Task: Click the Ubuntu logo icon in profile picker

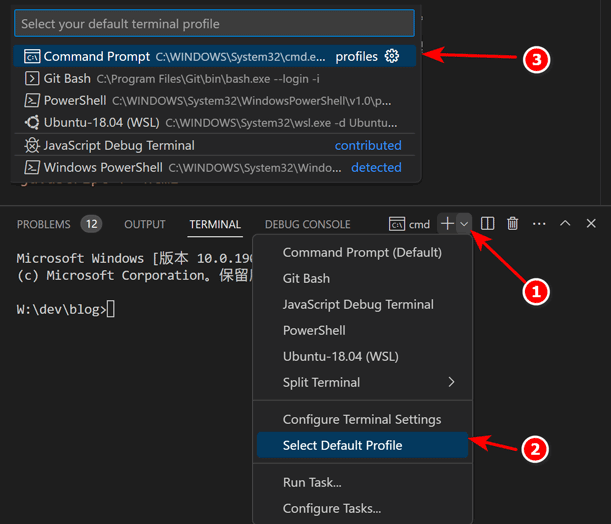Action: [x=32, y=123]
